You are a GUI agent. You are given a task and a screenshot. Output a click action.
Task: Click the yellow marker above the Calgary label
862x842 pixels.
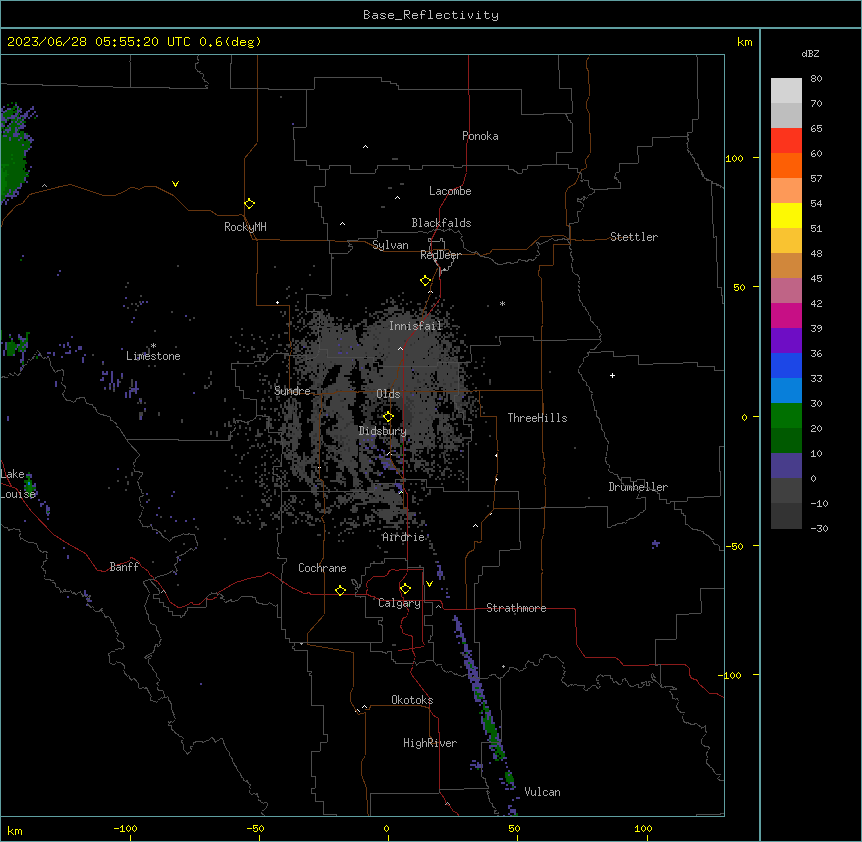405,589
